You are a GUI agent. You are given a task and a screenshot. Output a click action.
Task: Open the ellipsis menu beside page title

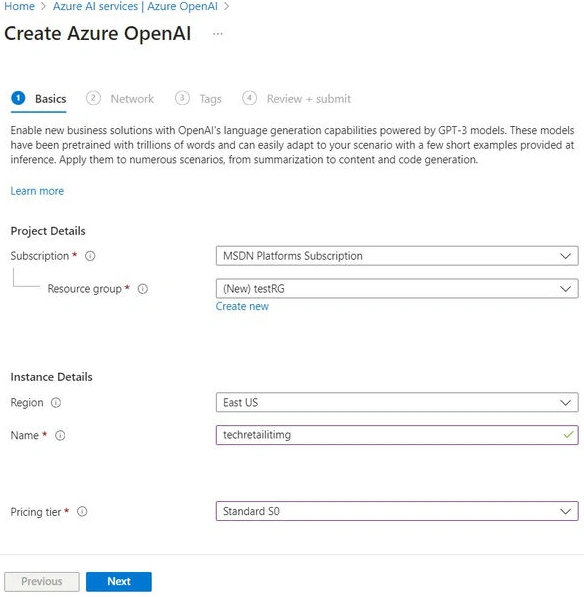[218, 34]
